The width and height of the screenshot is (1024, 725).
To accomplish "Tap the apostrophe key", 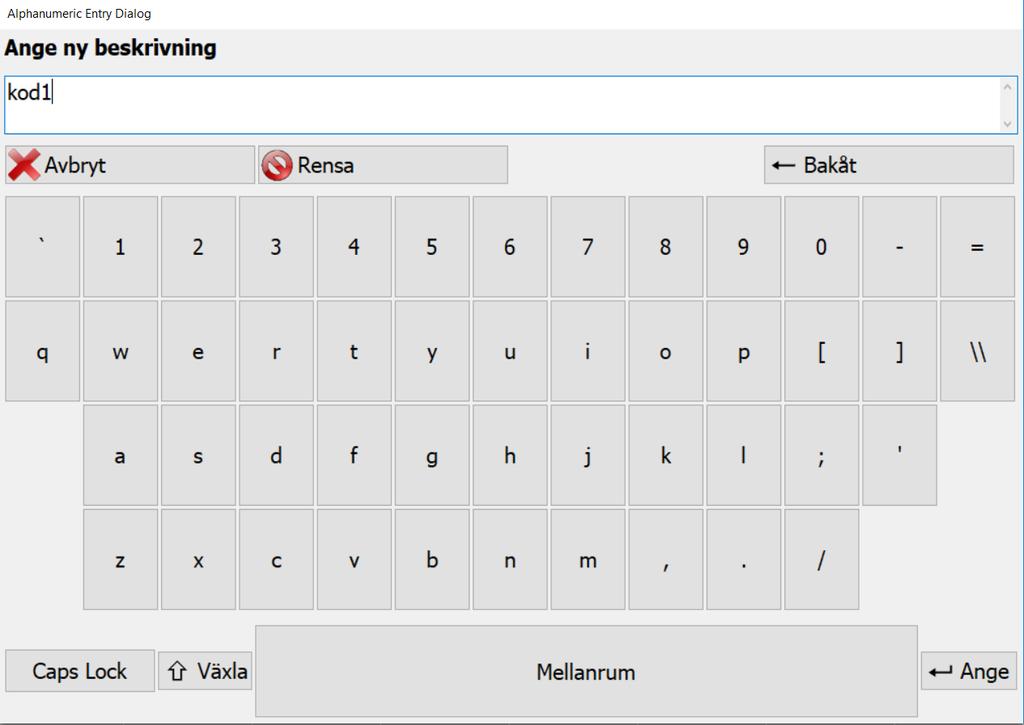I will click(x=899, y=456).
